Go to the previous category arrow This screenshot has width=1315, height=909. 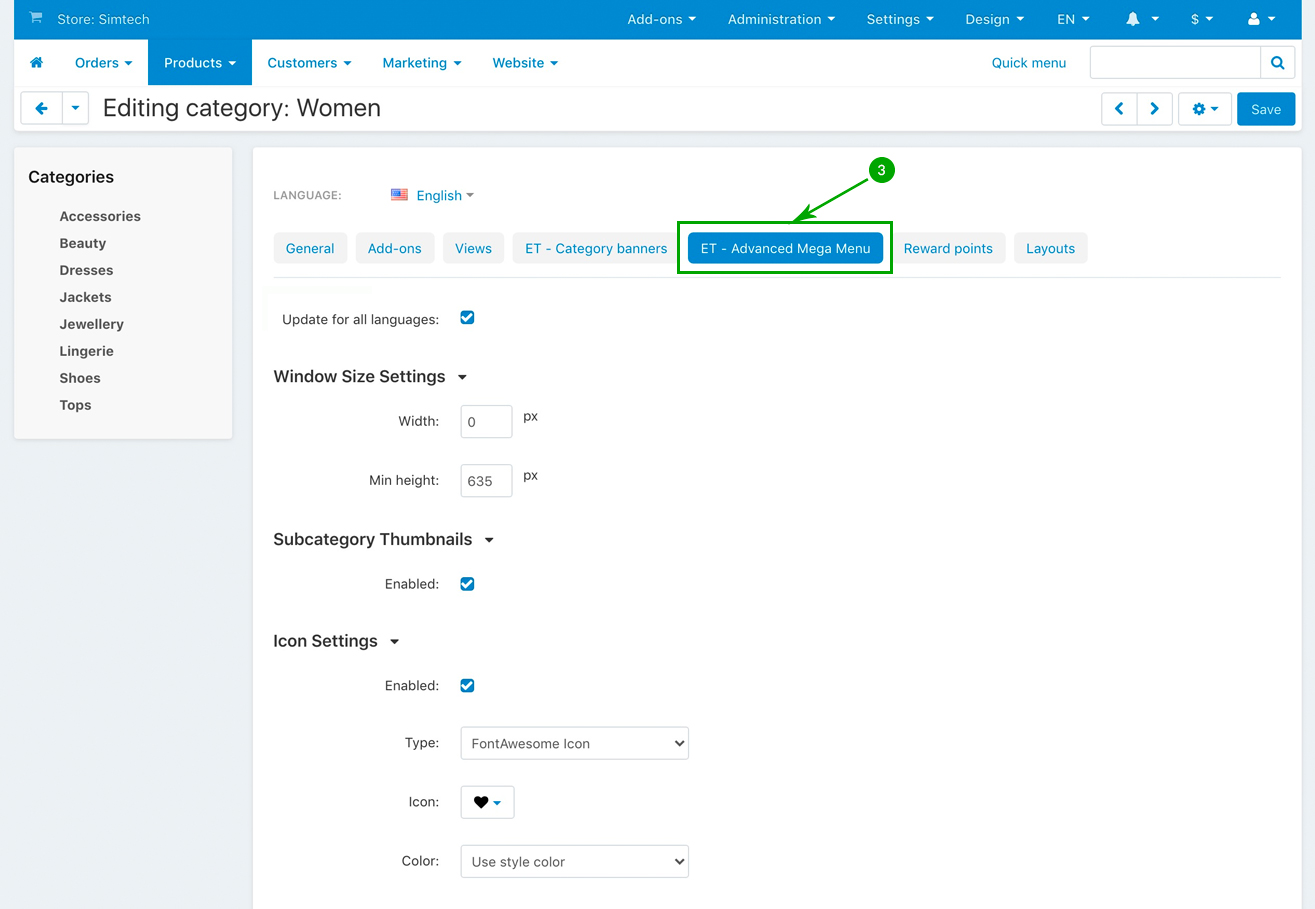coord(1119,109)
